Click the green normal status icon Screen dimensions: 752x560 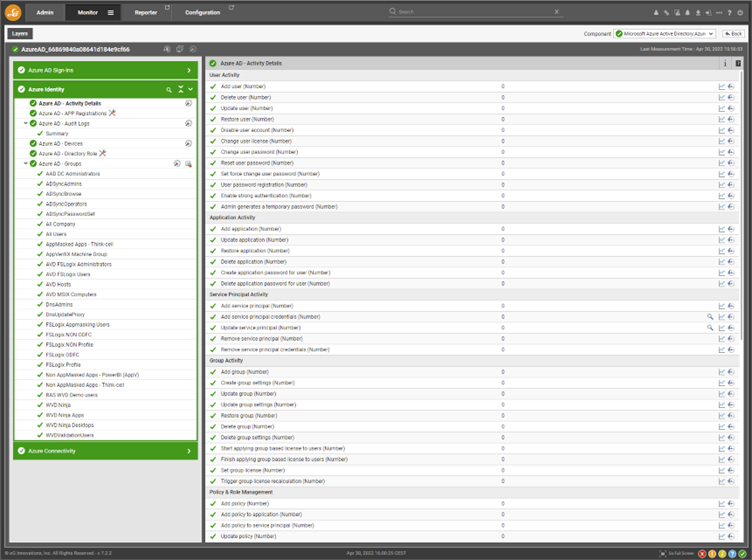[x=742, y=554]
